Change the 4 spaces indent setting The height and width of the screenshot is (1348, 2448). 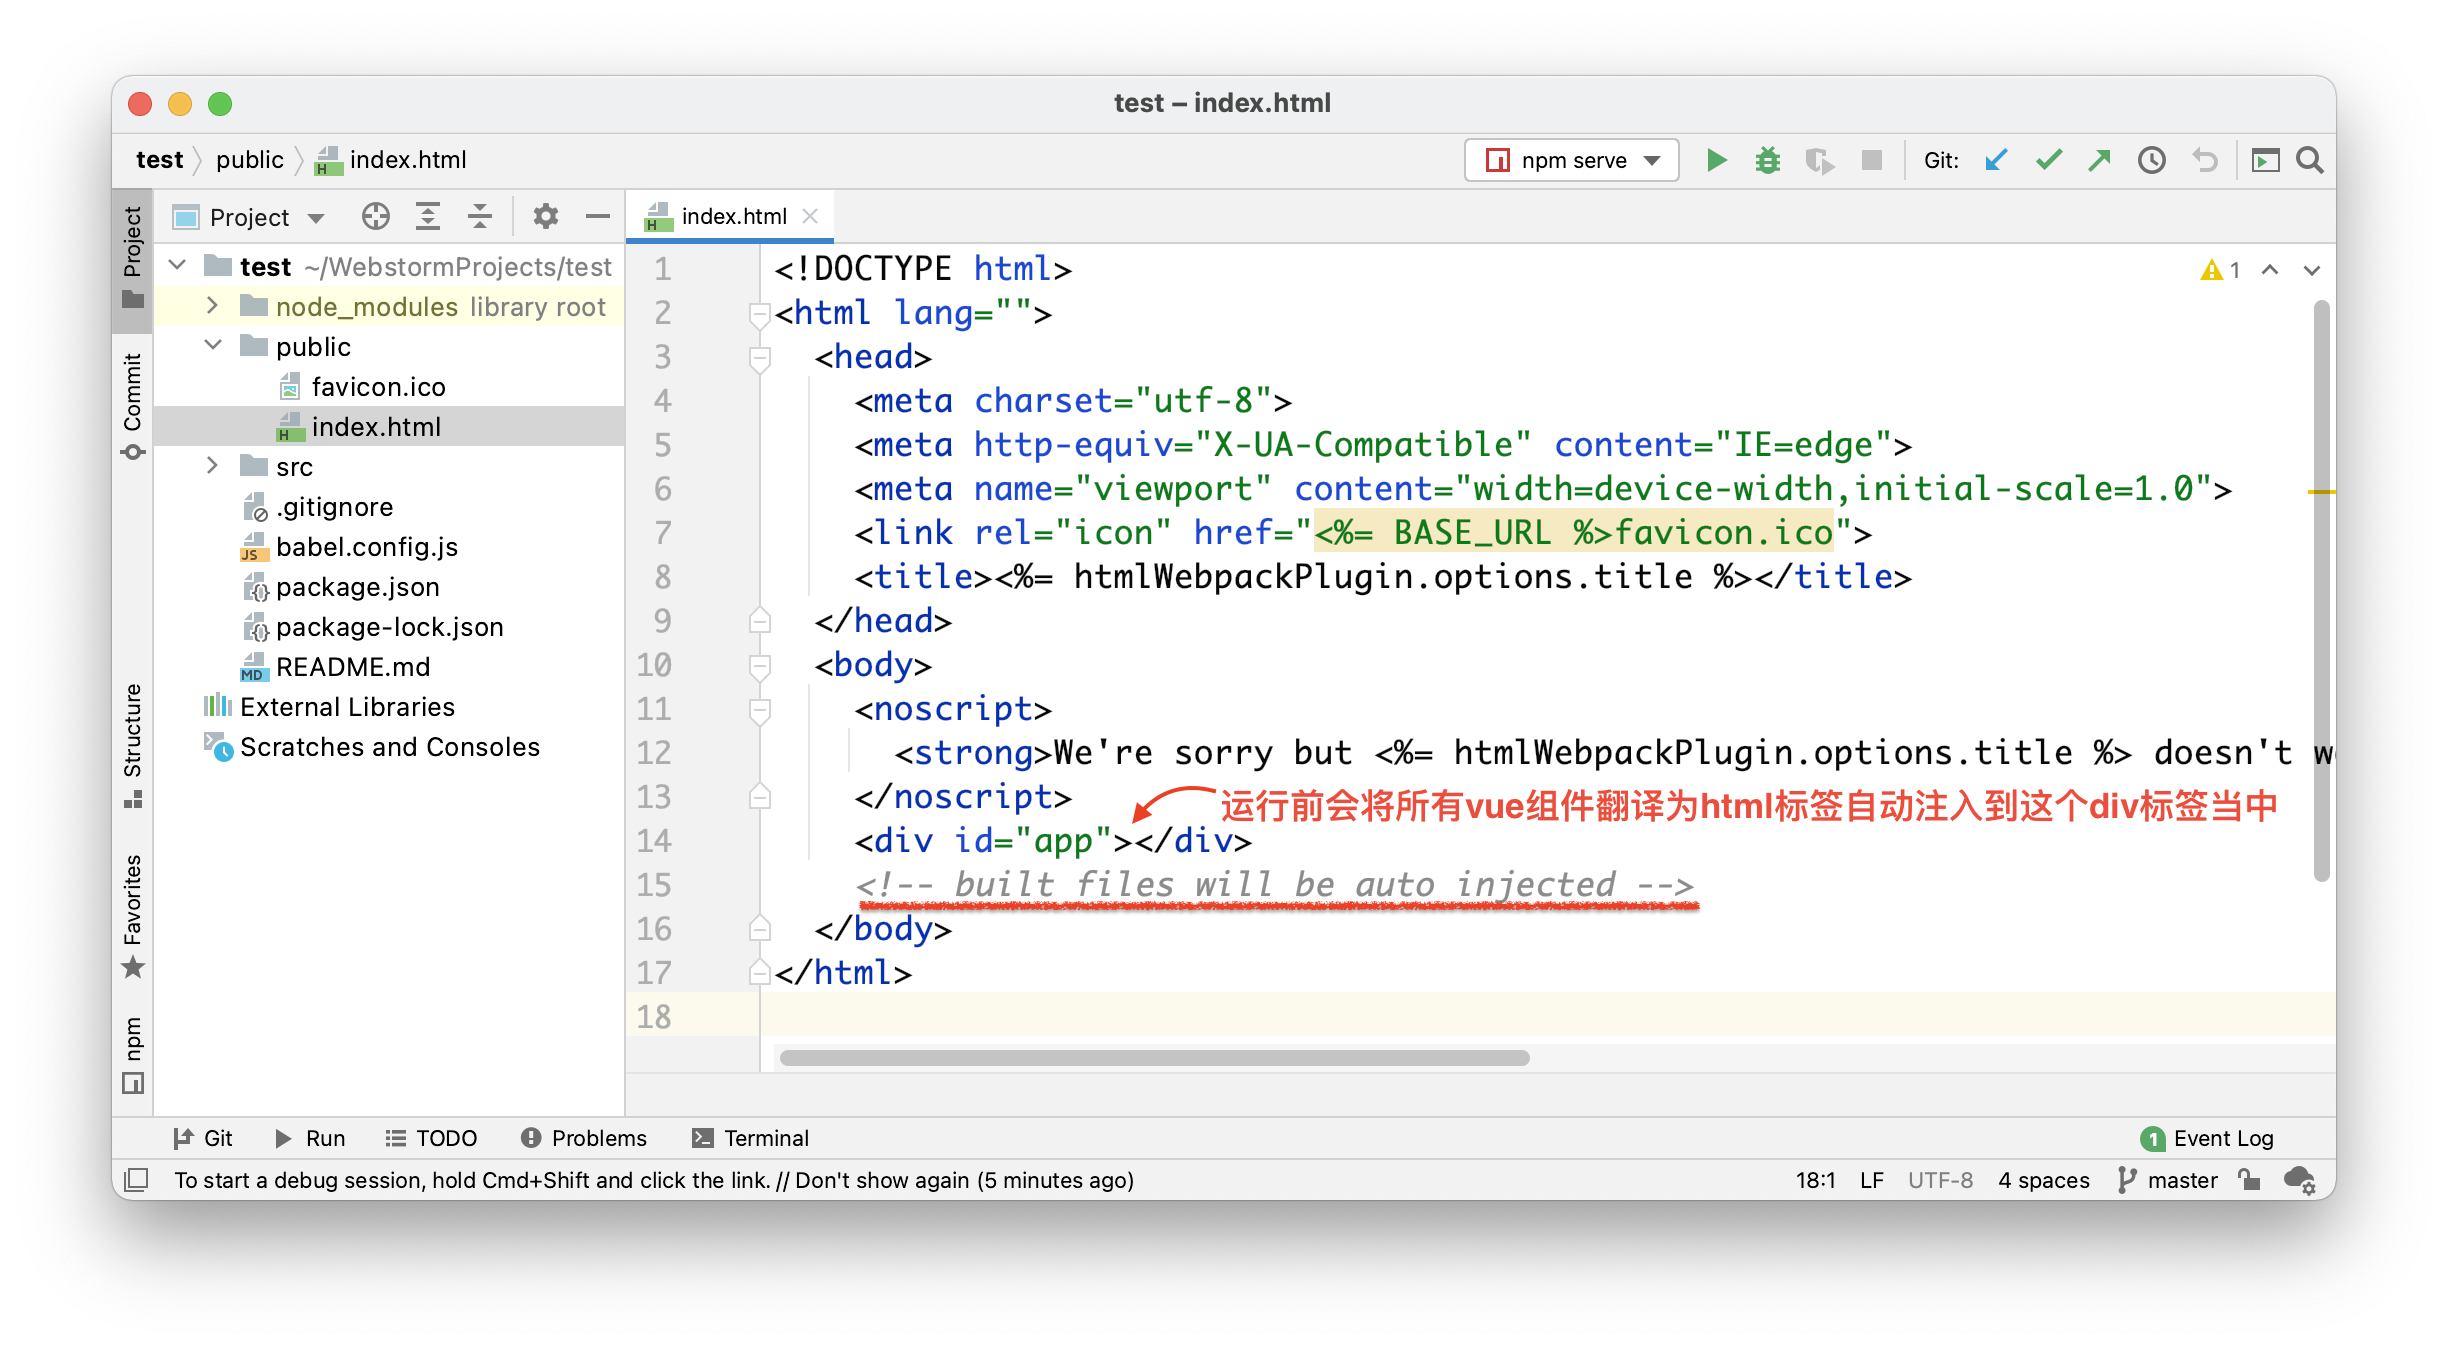[x=2044, y=1180]
